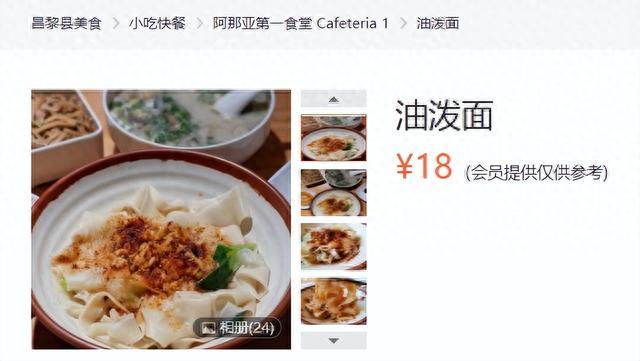
Task: Click the chevron before the 油泼面 breadcrumb
Action: pos(403,23)
